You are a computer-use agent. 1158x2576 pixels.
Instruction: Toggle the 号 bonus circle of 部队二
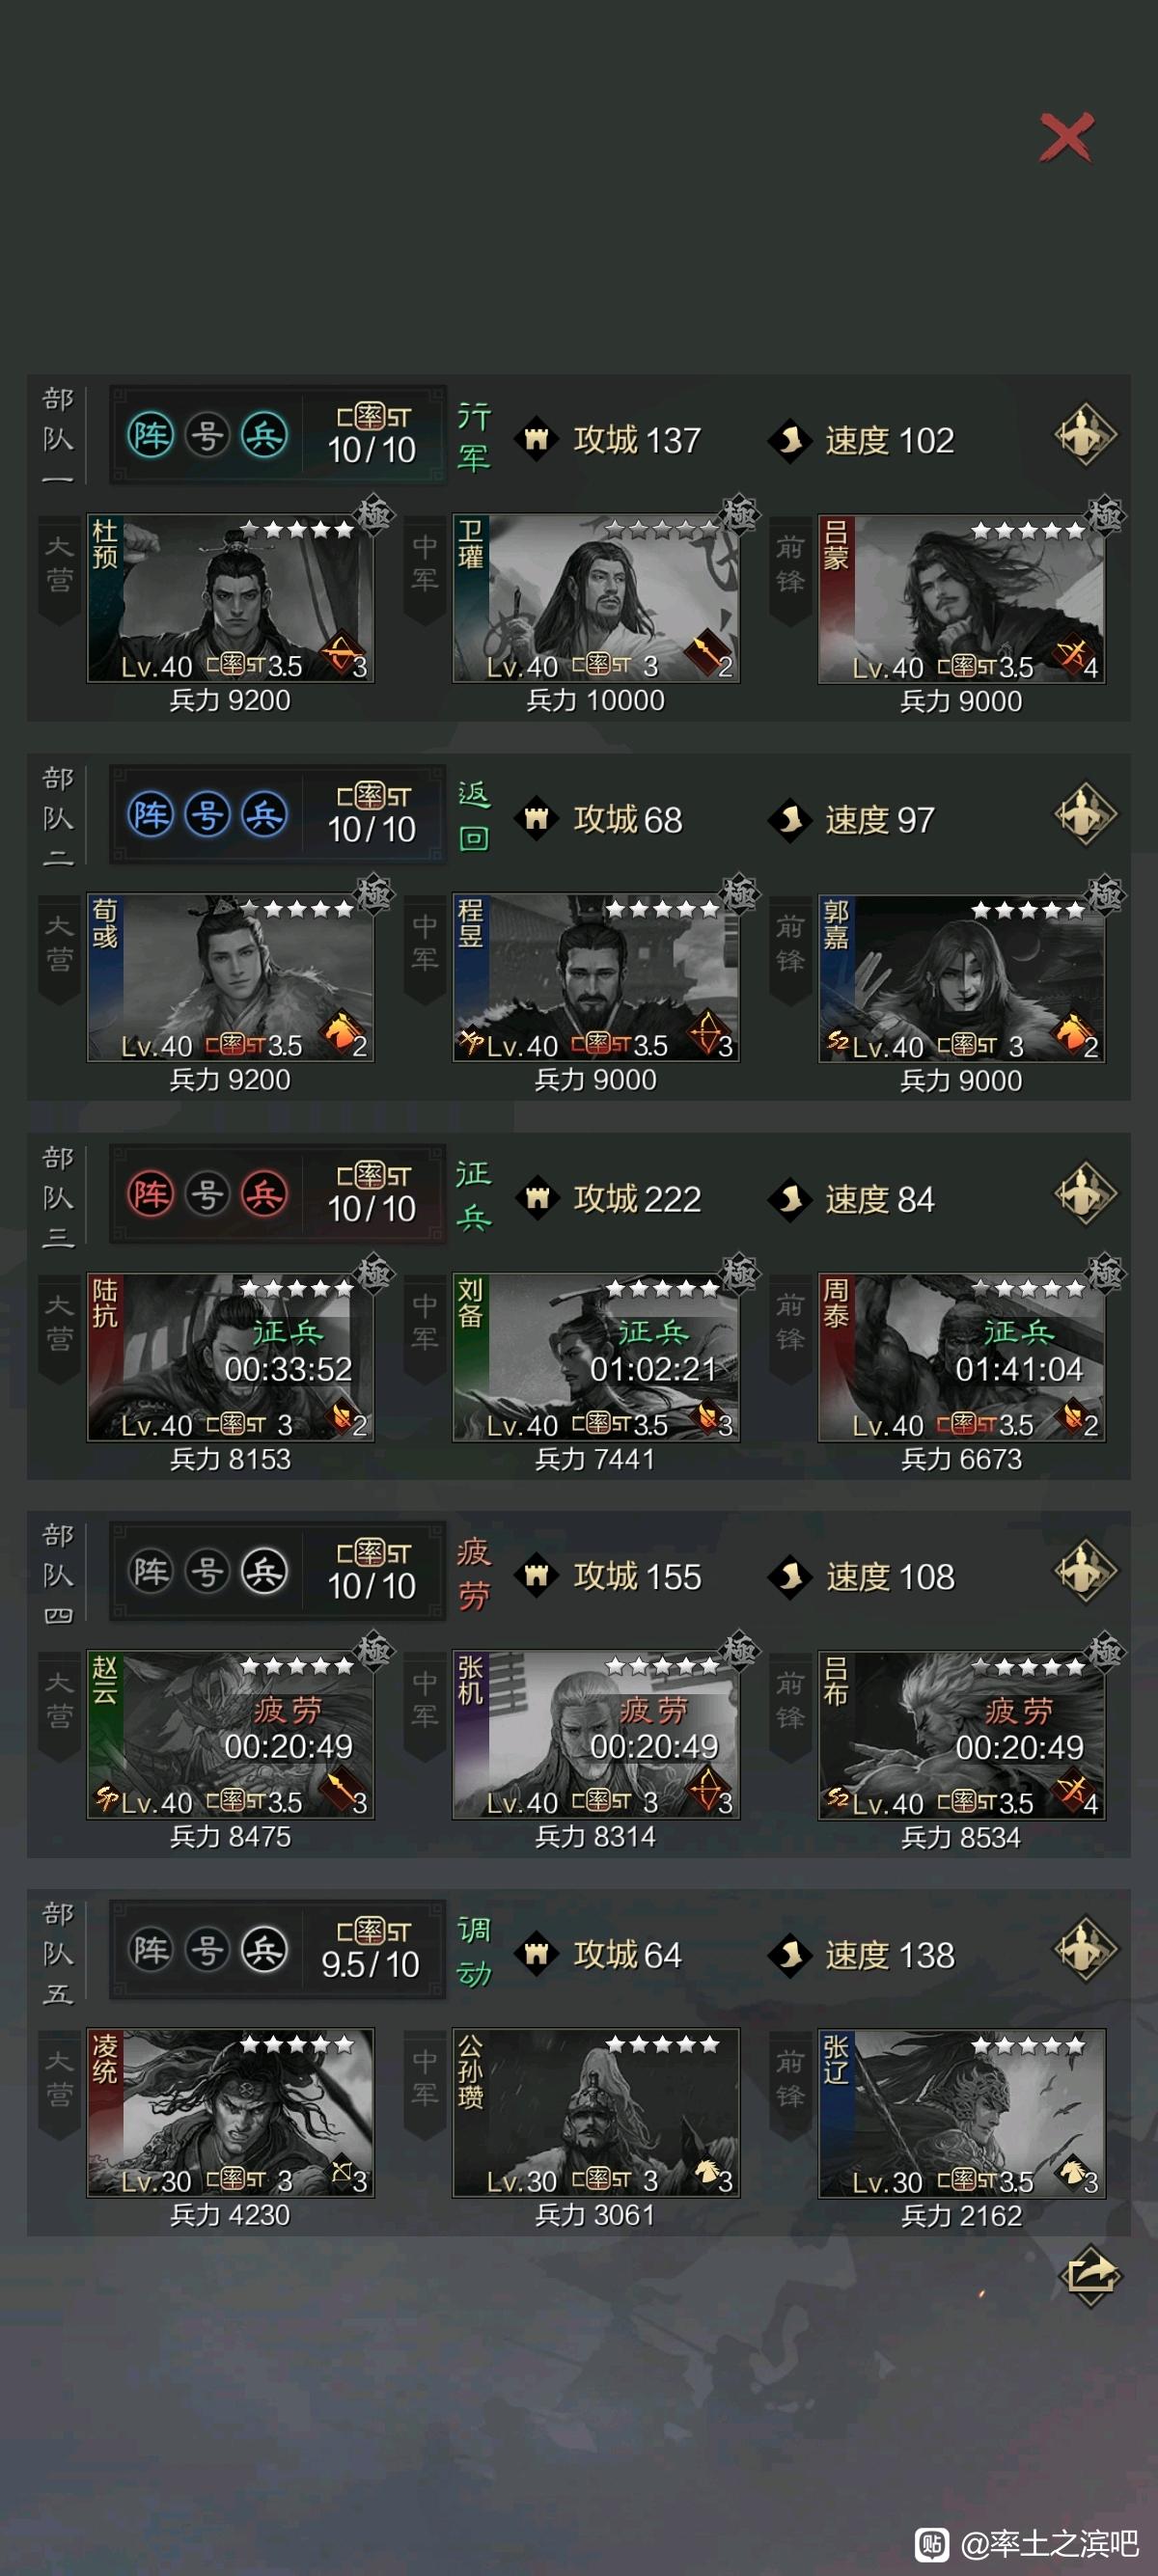coord(207,815)
